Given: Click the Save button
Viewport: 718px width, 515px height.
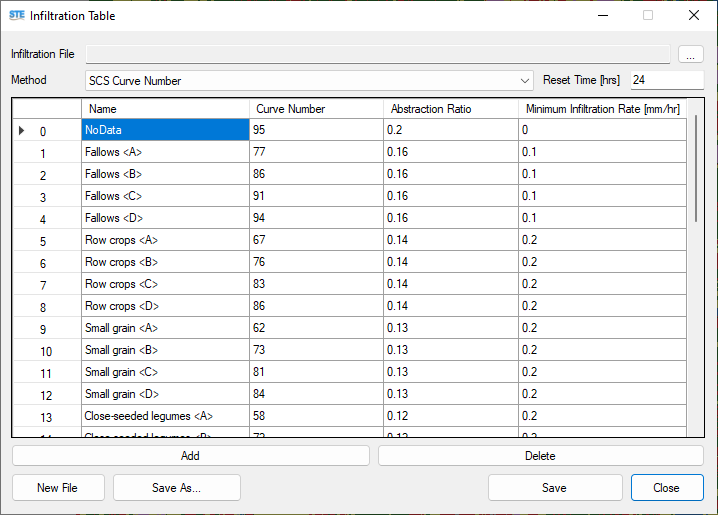Looking at the screenshot, I should (555, 488).
